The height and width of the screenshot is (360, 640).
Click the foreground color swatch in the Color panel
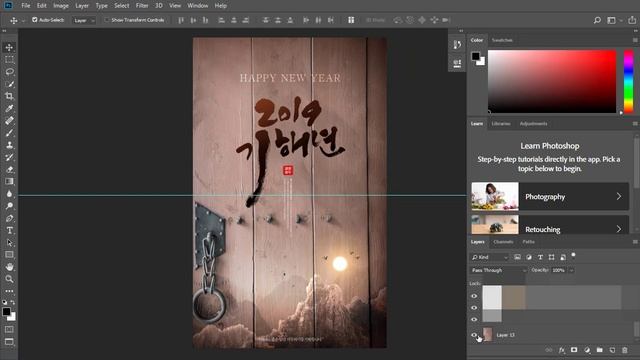pos(476,56)
